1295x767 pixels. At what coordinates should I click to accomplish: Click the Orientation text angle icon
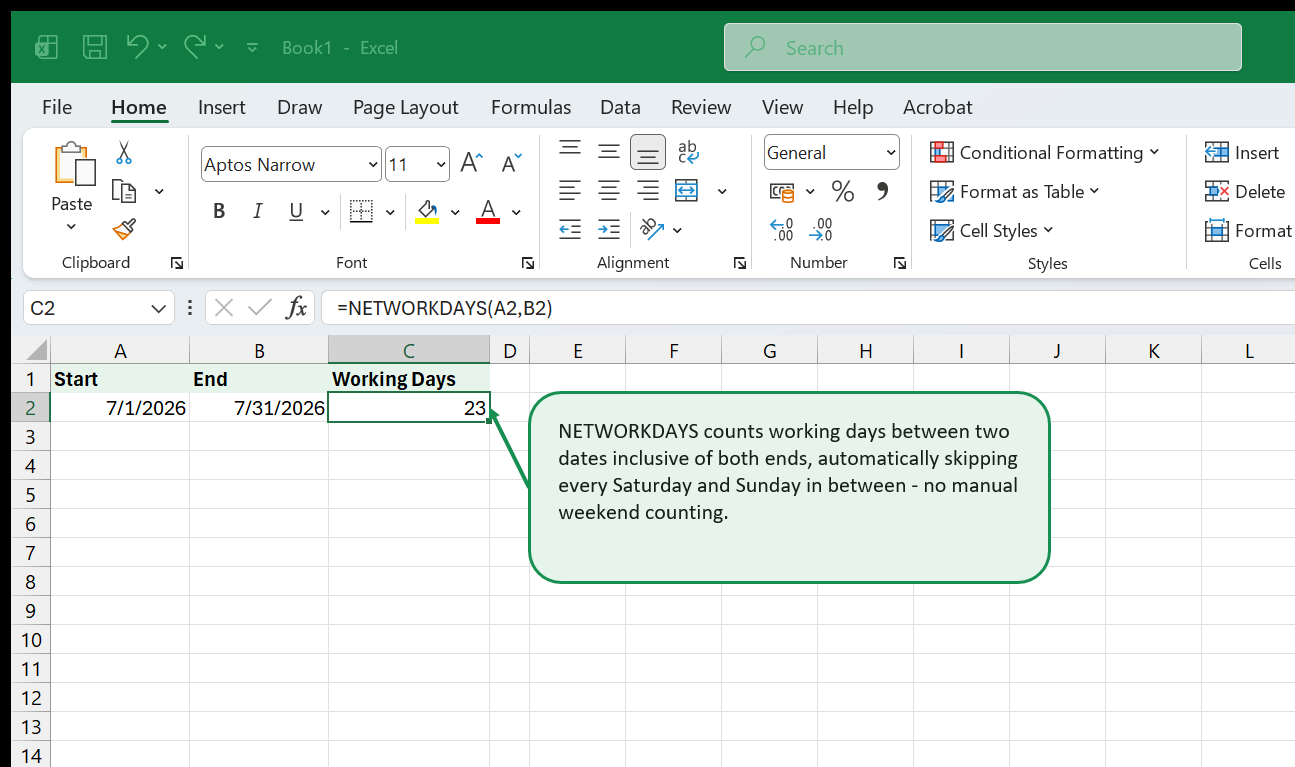pyautogui.click(x=652, y=229)
